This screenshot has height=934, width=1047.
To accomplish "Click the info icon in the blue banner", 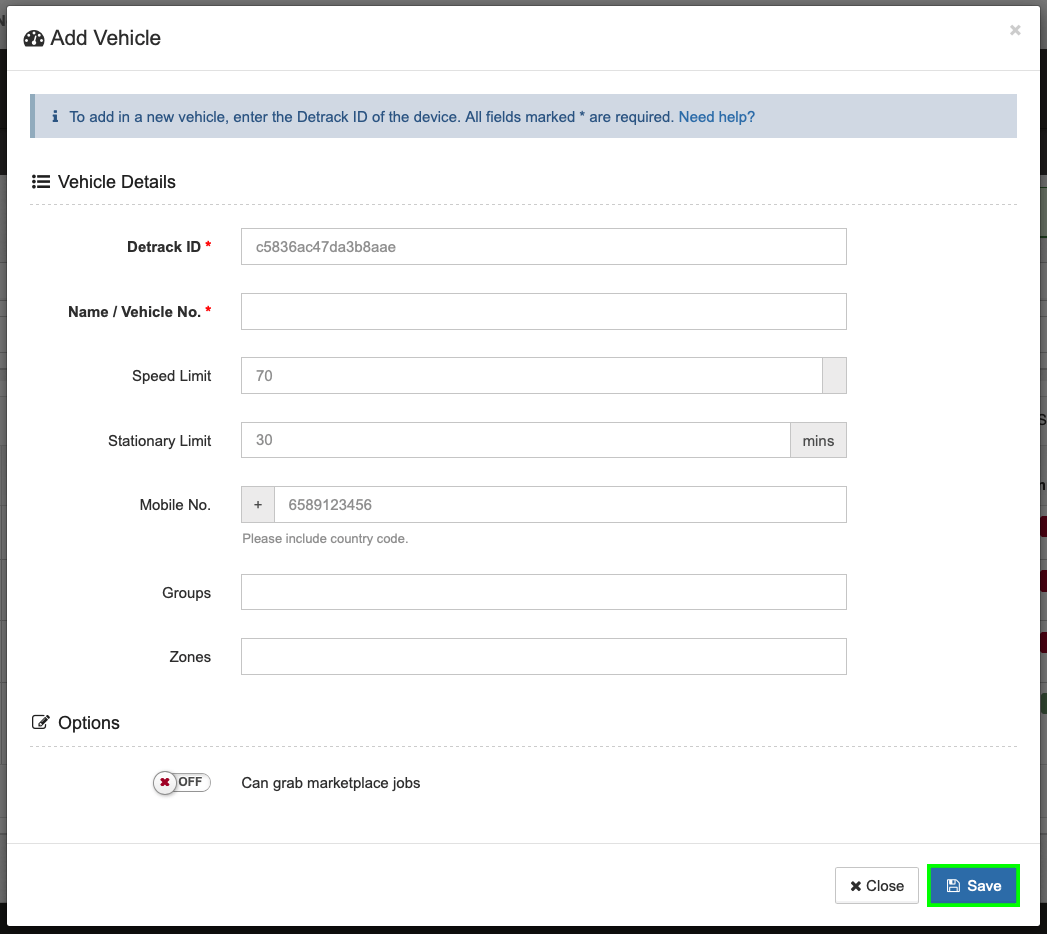I will point(55,116).
